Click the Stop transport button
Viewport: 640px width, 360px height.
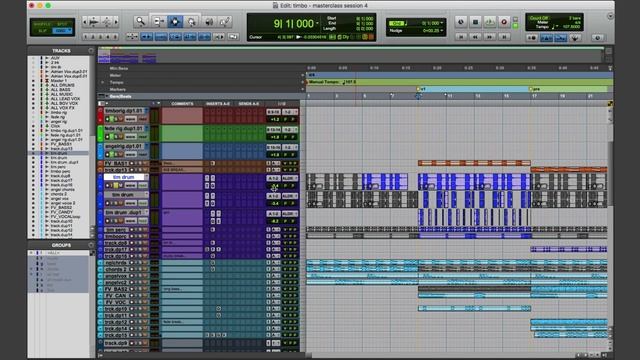(x=475, y=22)
